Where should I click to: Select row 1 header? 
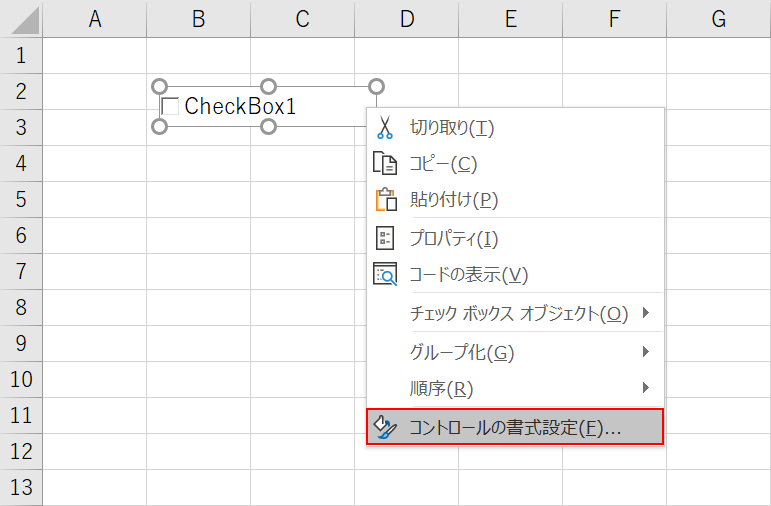click(21, 56)
